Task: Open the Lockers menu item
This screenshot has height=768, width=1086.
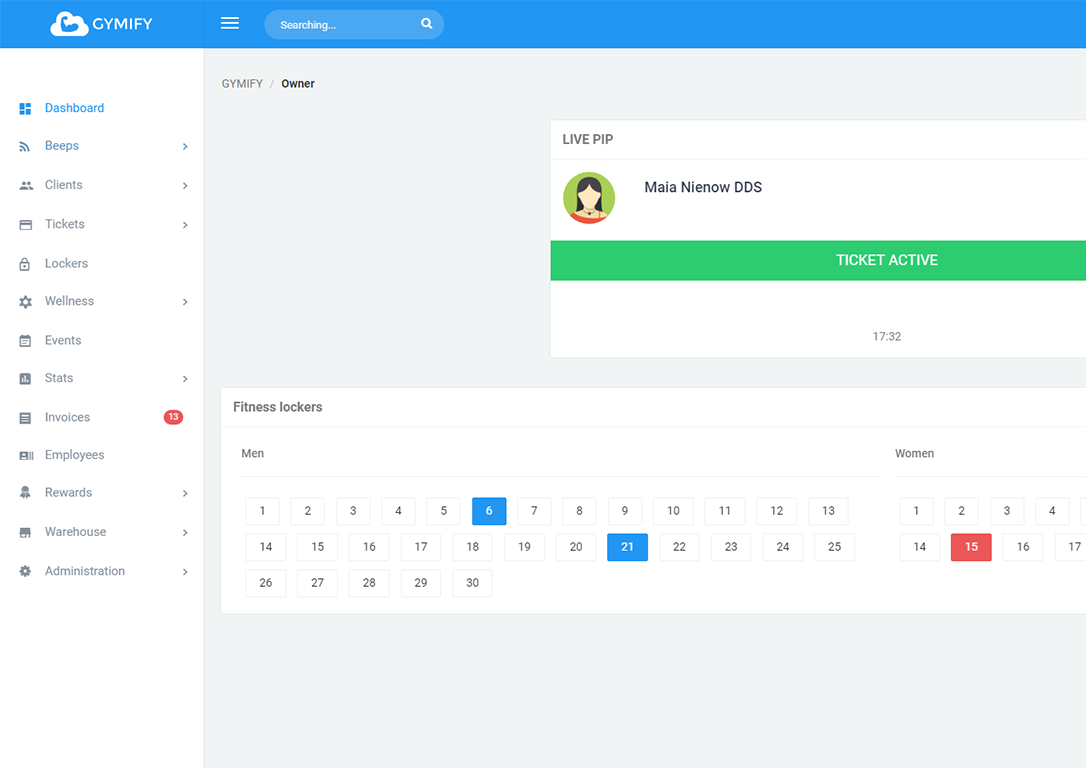Action: coord(102,263)
